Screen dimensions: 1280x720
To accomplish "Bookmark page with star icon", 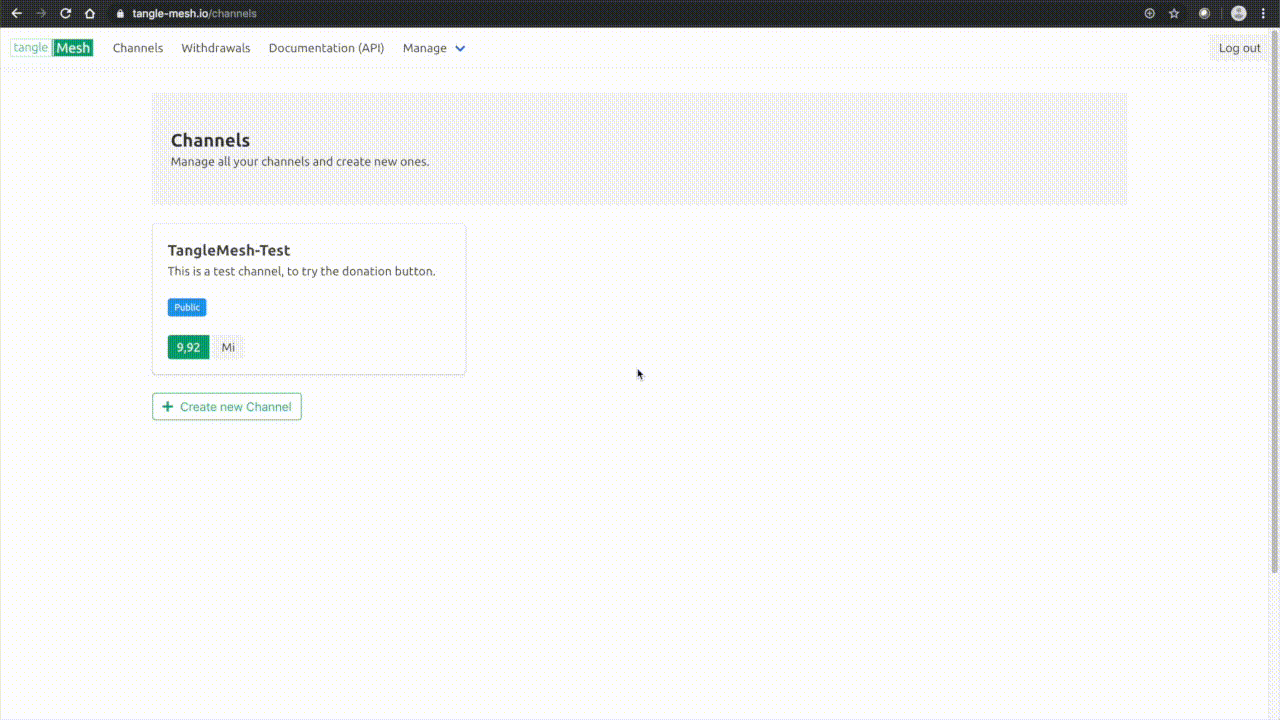I will click(1174, 14).
